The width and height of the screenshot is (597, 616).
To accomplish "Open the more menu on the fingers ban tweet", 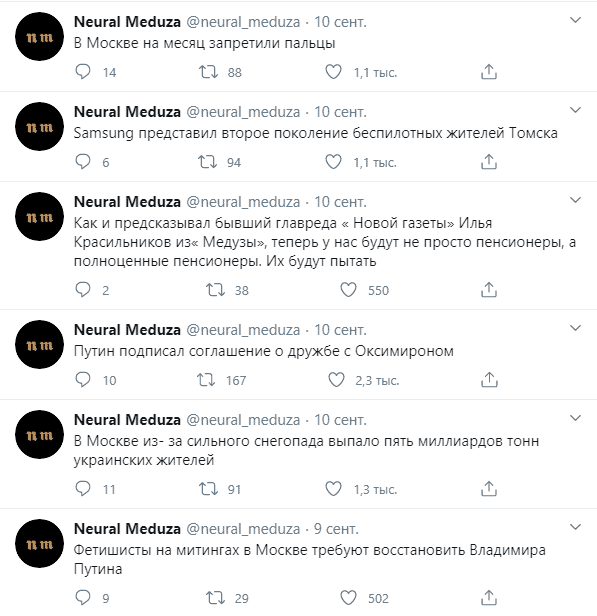I will tap(575, 20).
